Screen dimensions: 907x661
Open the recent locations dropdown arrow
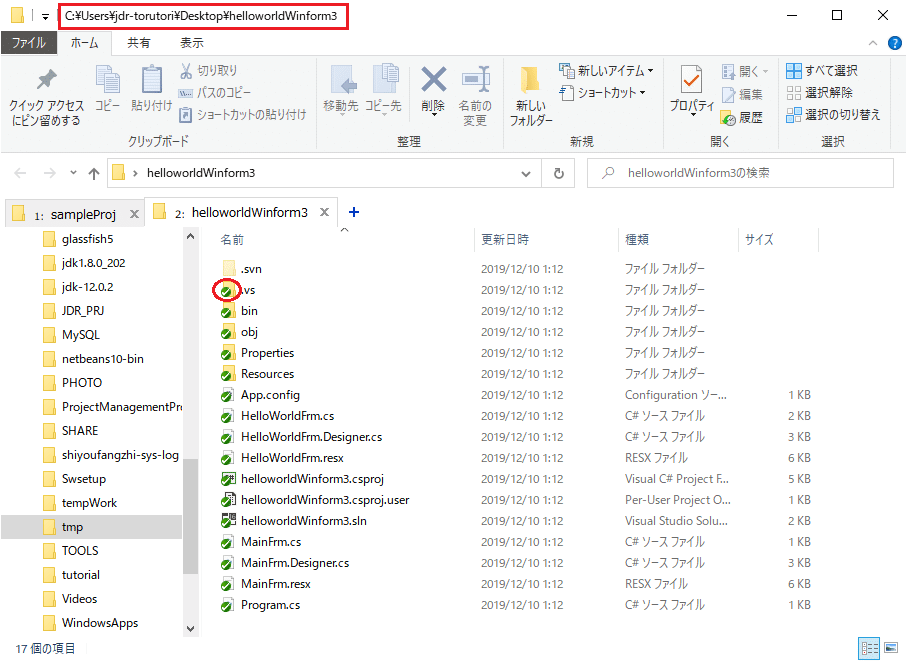[x=73, y=173]
